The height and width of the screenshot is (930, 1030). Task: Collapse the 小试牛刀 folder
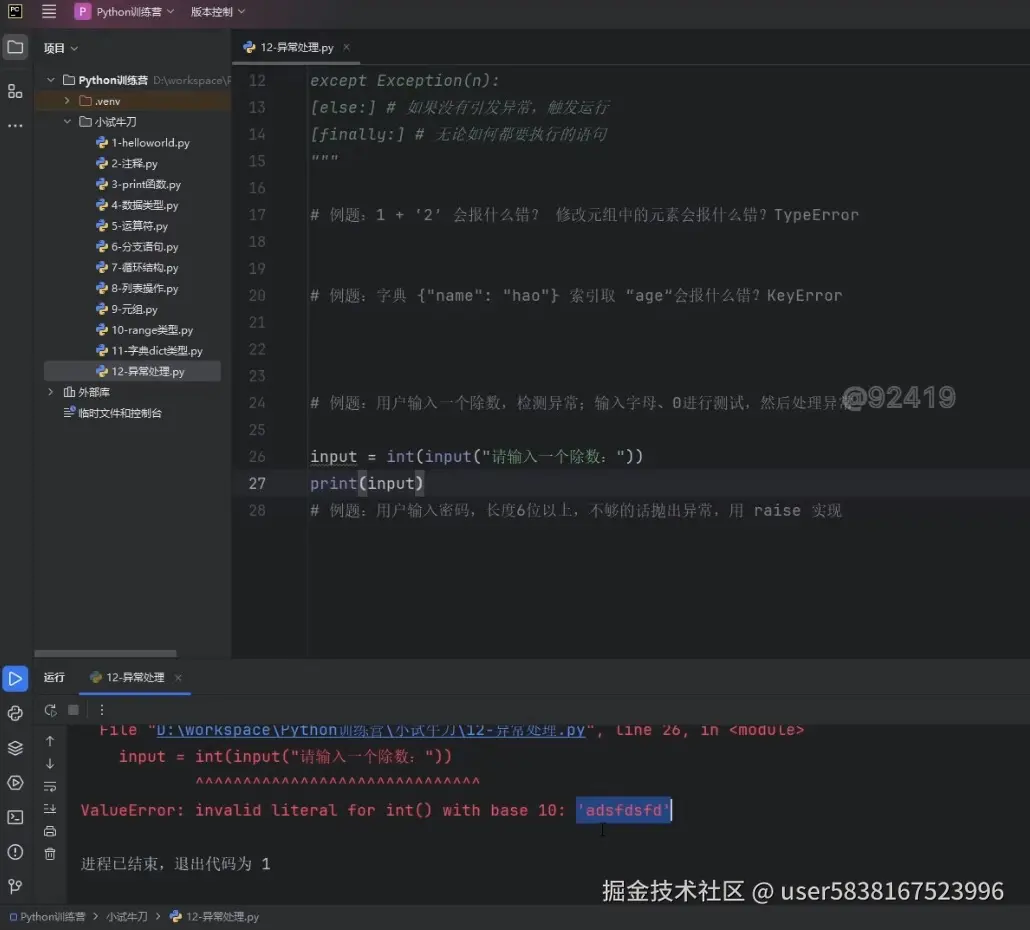tap(67, 122)
